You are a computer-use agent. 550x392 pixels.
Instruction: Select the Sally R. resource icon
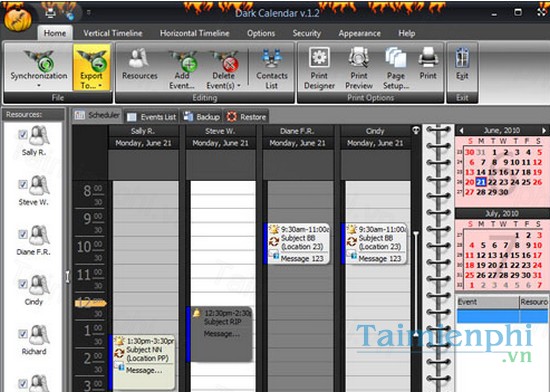click(x=39, y=135)
